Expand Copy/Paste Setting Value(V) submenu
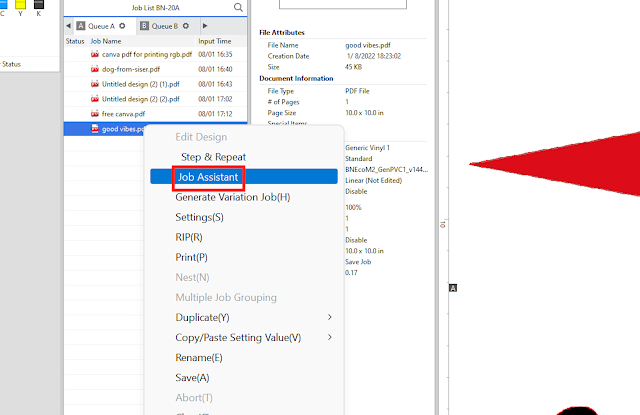Viewport: 640px width, 415px height. (244, 337)
